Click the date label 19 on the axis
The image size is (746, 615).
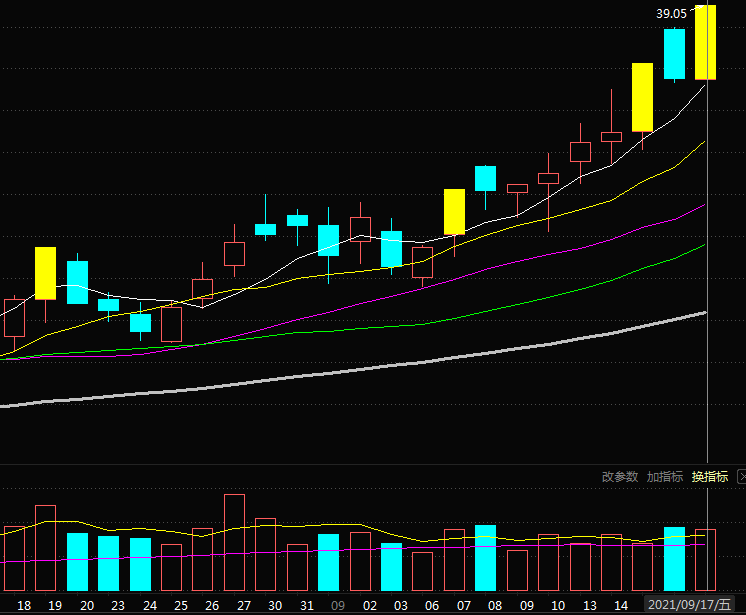[55, 605]
